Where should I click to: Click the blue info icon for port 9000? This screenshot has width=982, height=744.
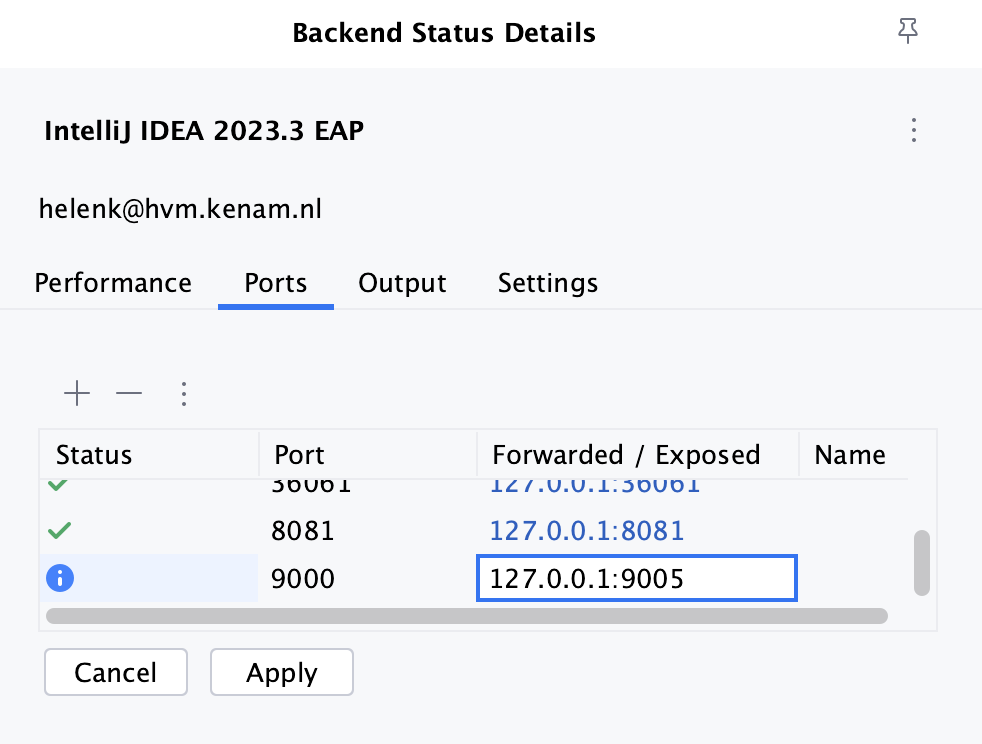pyautogui.click(x=61, y=578)
